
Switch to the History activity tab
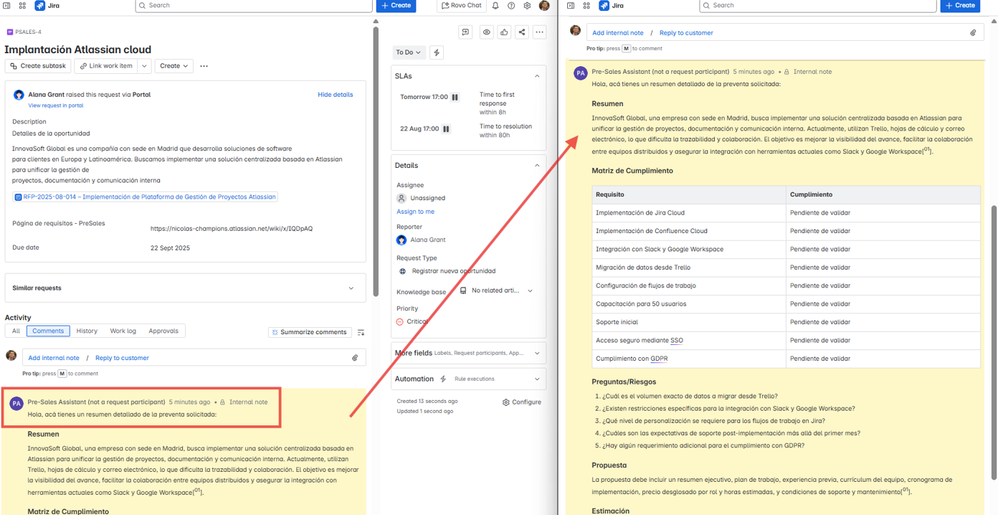87,331
